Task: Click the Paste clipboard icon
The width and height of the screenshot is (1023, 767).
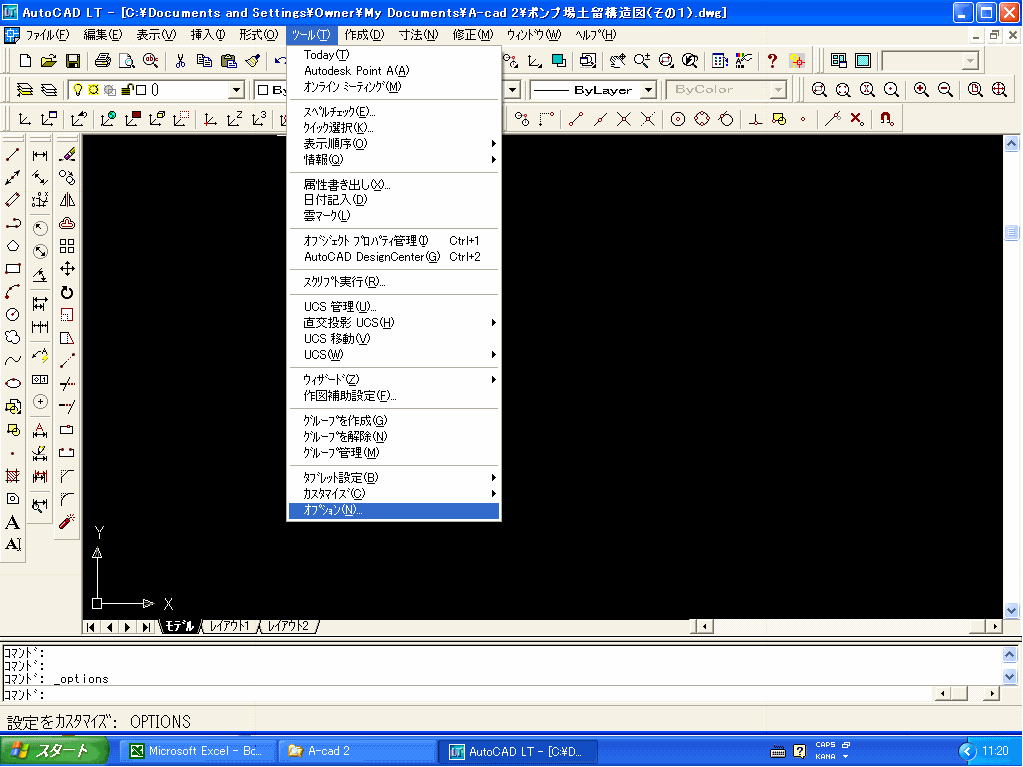Action: tap(228, 61)
